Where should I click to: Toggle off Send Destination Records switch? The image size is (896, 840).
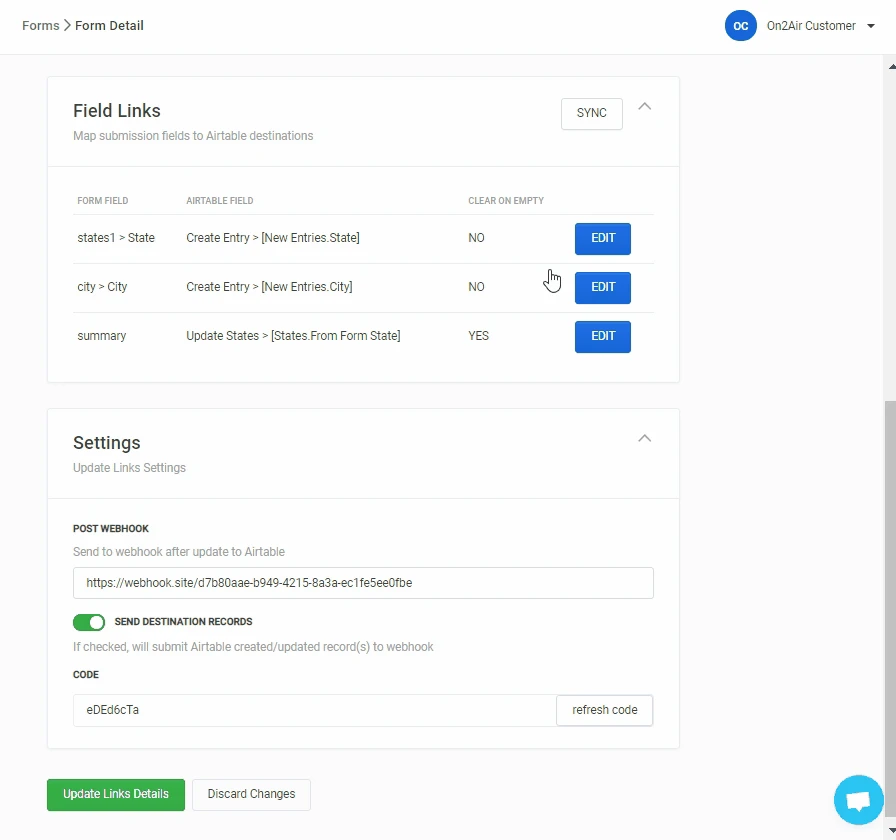(x=89, y=622)
